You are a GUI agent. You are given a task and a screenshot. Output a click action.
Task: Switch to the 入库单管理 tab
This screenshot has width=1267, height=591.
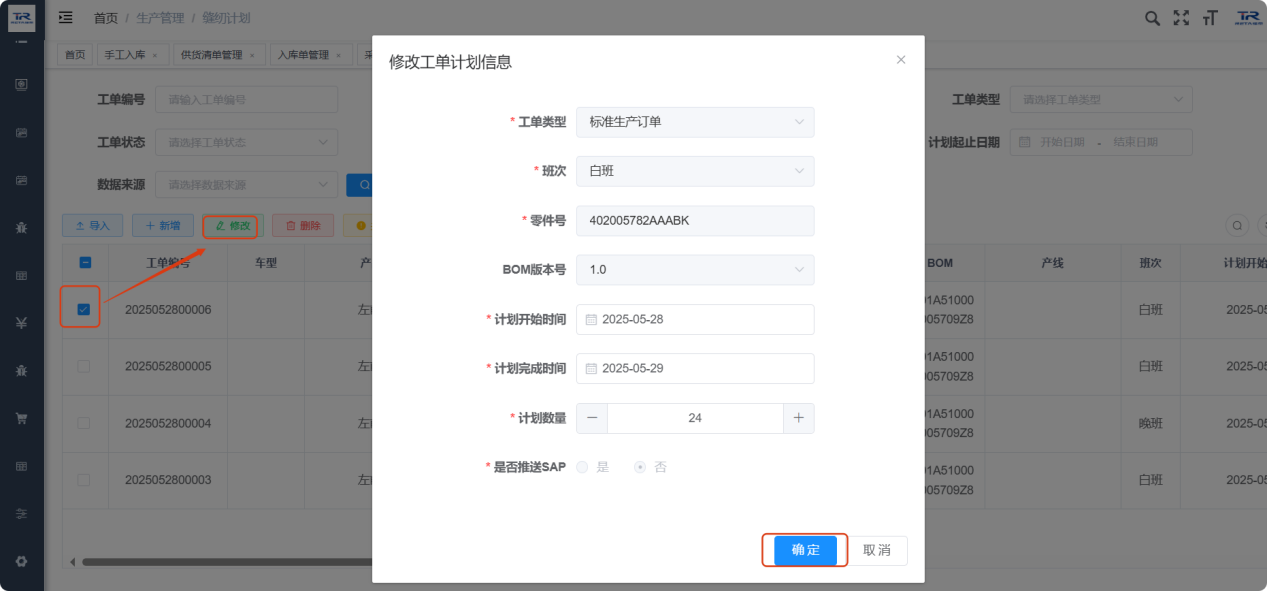point(310,55)
